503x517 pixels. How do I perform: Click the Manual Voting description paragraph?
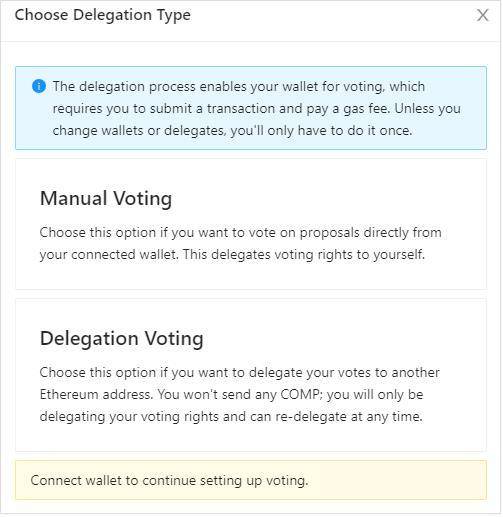[x=240, y=243]
